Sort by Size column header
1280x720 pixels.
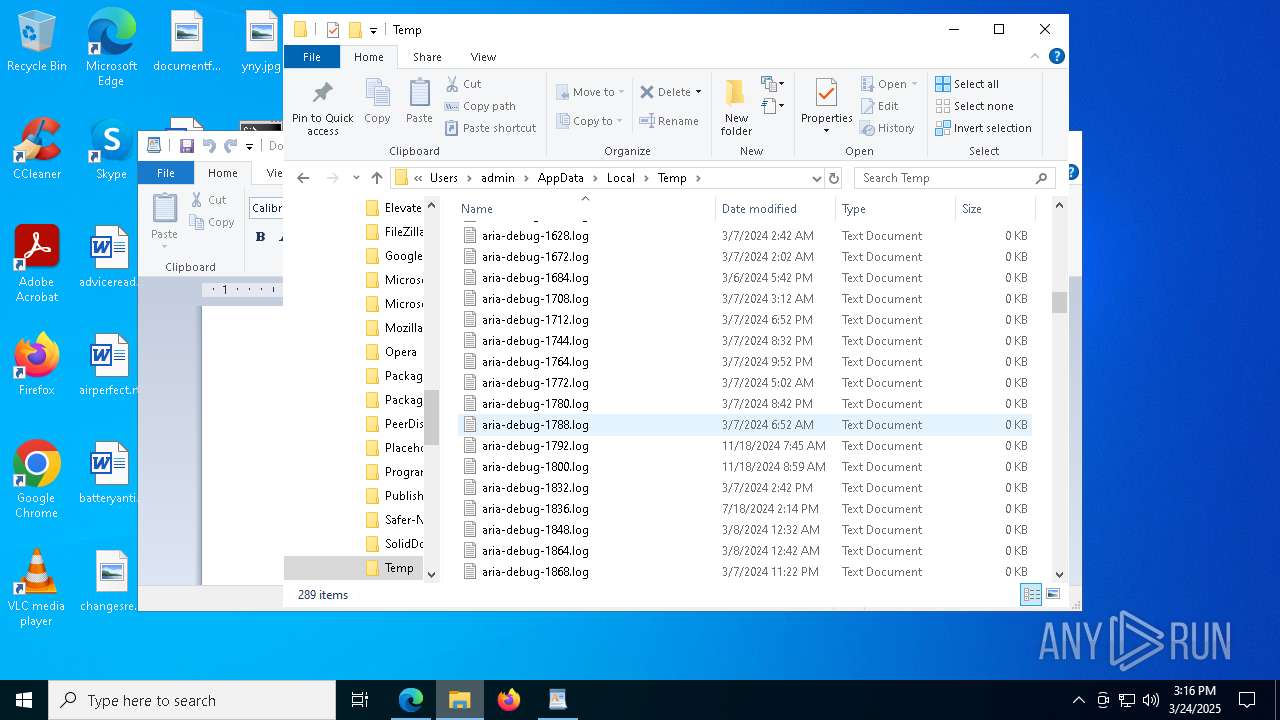pyautogui.click(x=995, y=208)
